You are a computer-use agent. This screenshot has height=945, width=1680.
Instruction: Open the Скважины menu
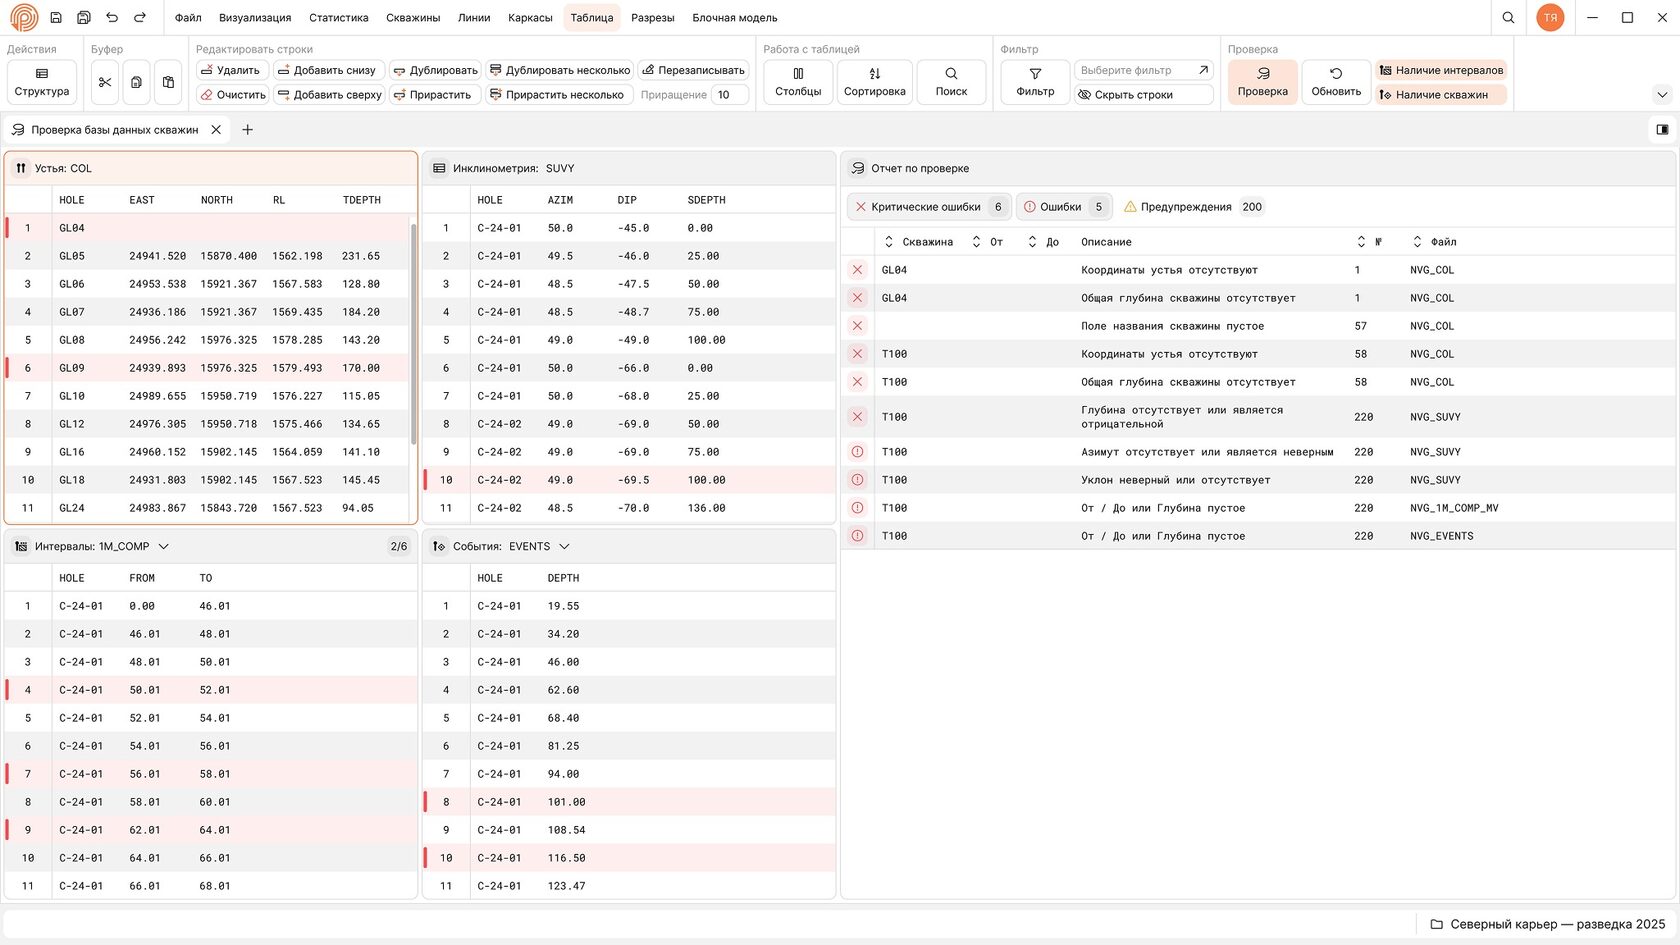pos(413,17)
